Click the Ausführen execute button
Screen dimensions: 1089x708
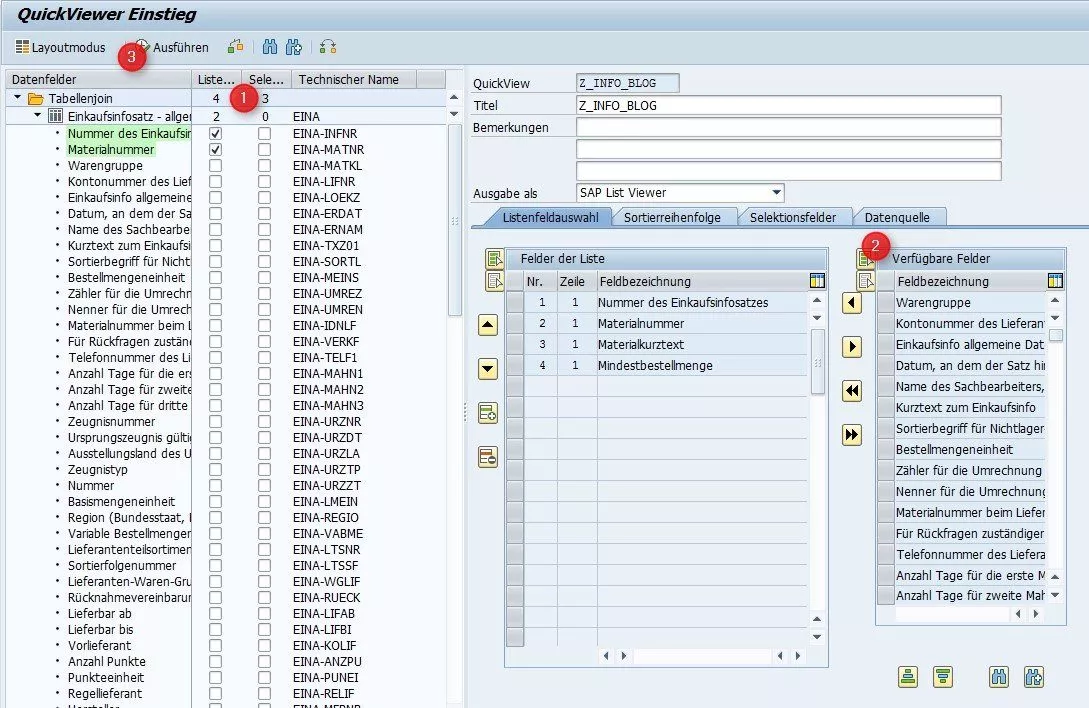(x=172, y=47)
